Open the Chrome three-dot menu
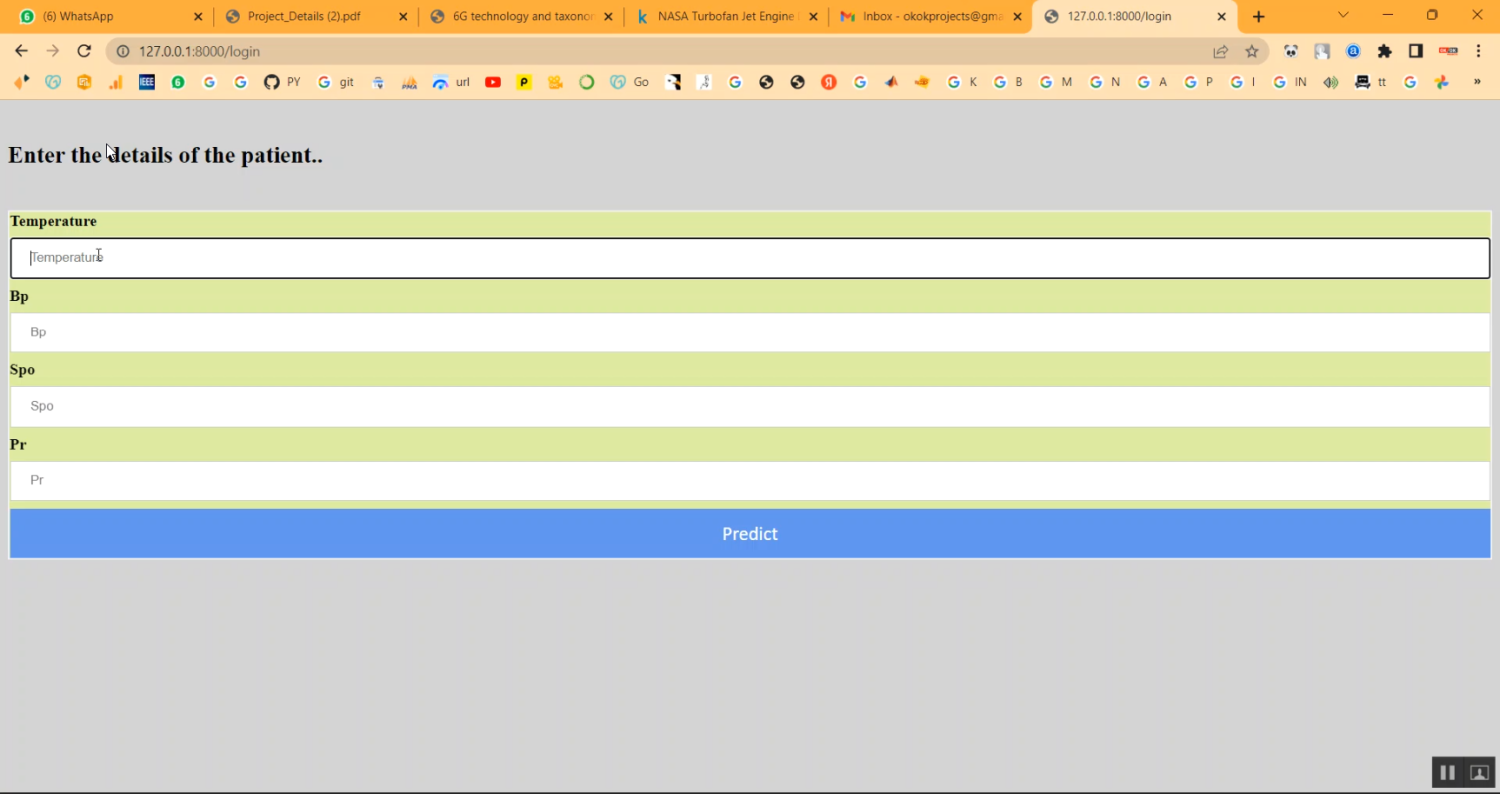 tap(1478, 51)
